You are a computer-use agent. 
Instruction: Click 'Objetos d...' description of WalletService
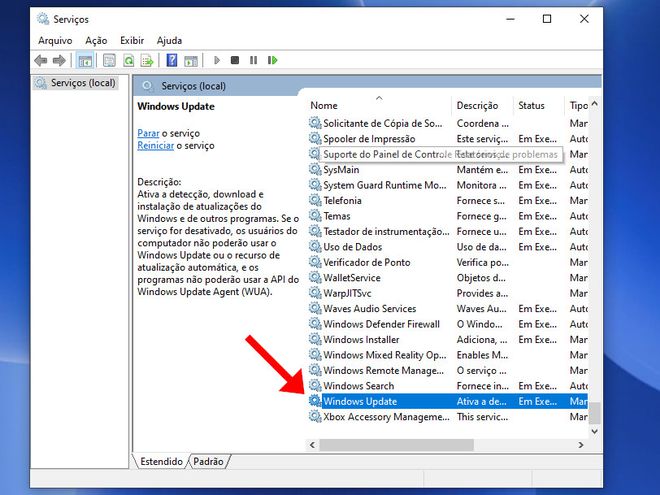click(481, 278)
